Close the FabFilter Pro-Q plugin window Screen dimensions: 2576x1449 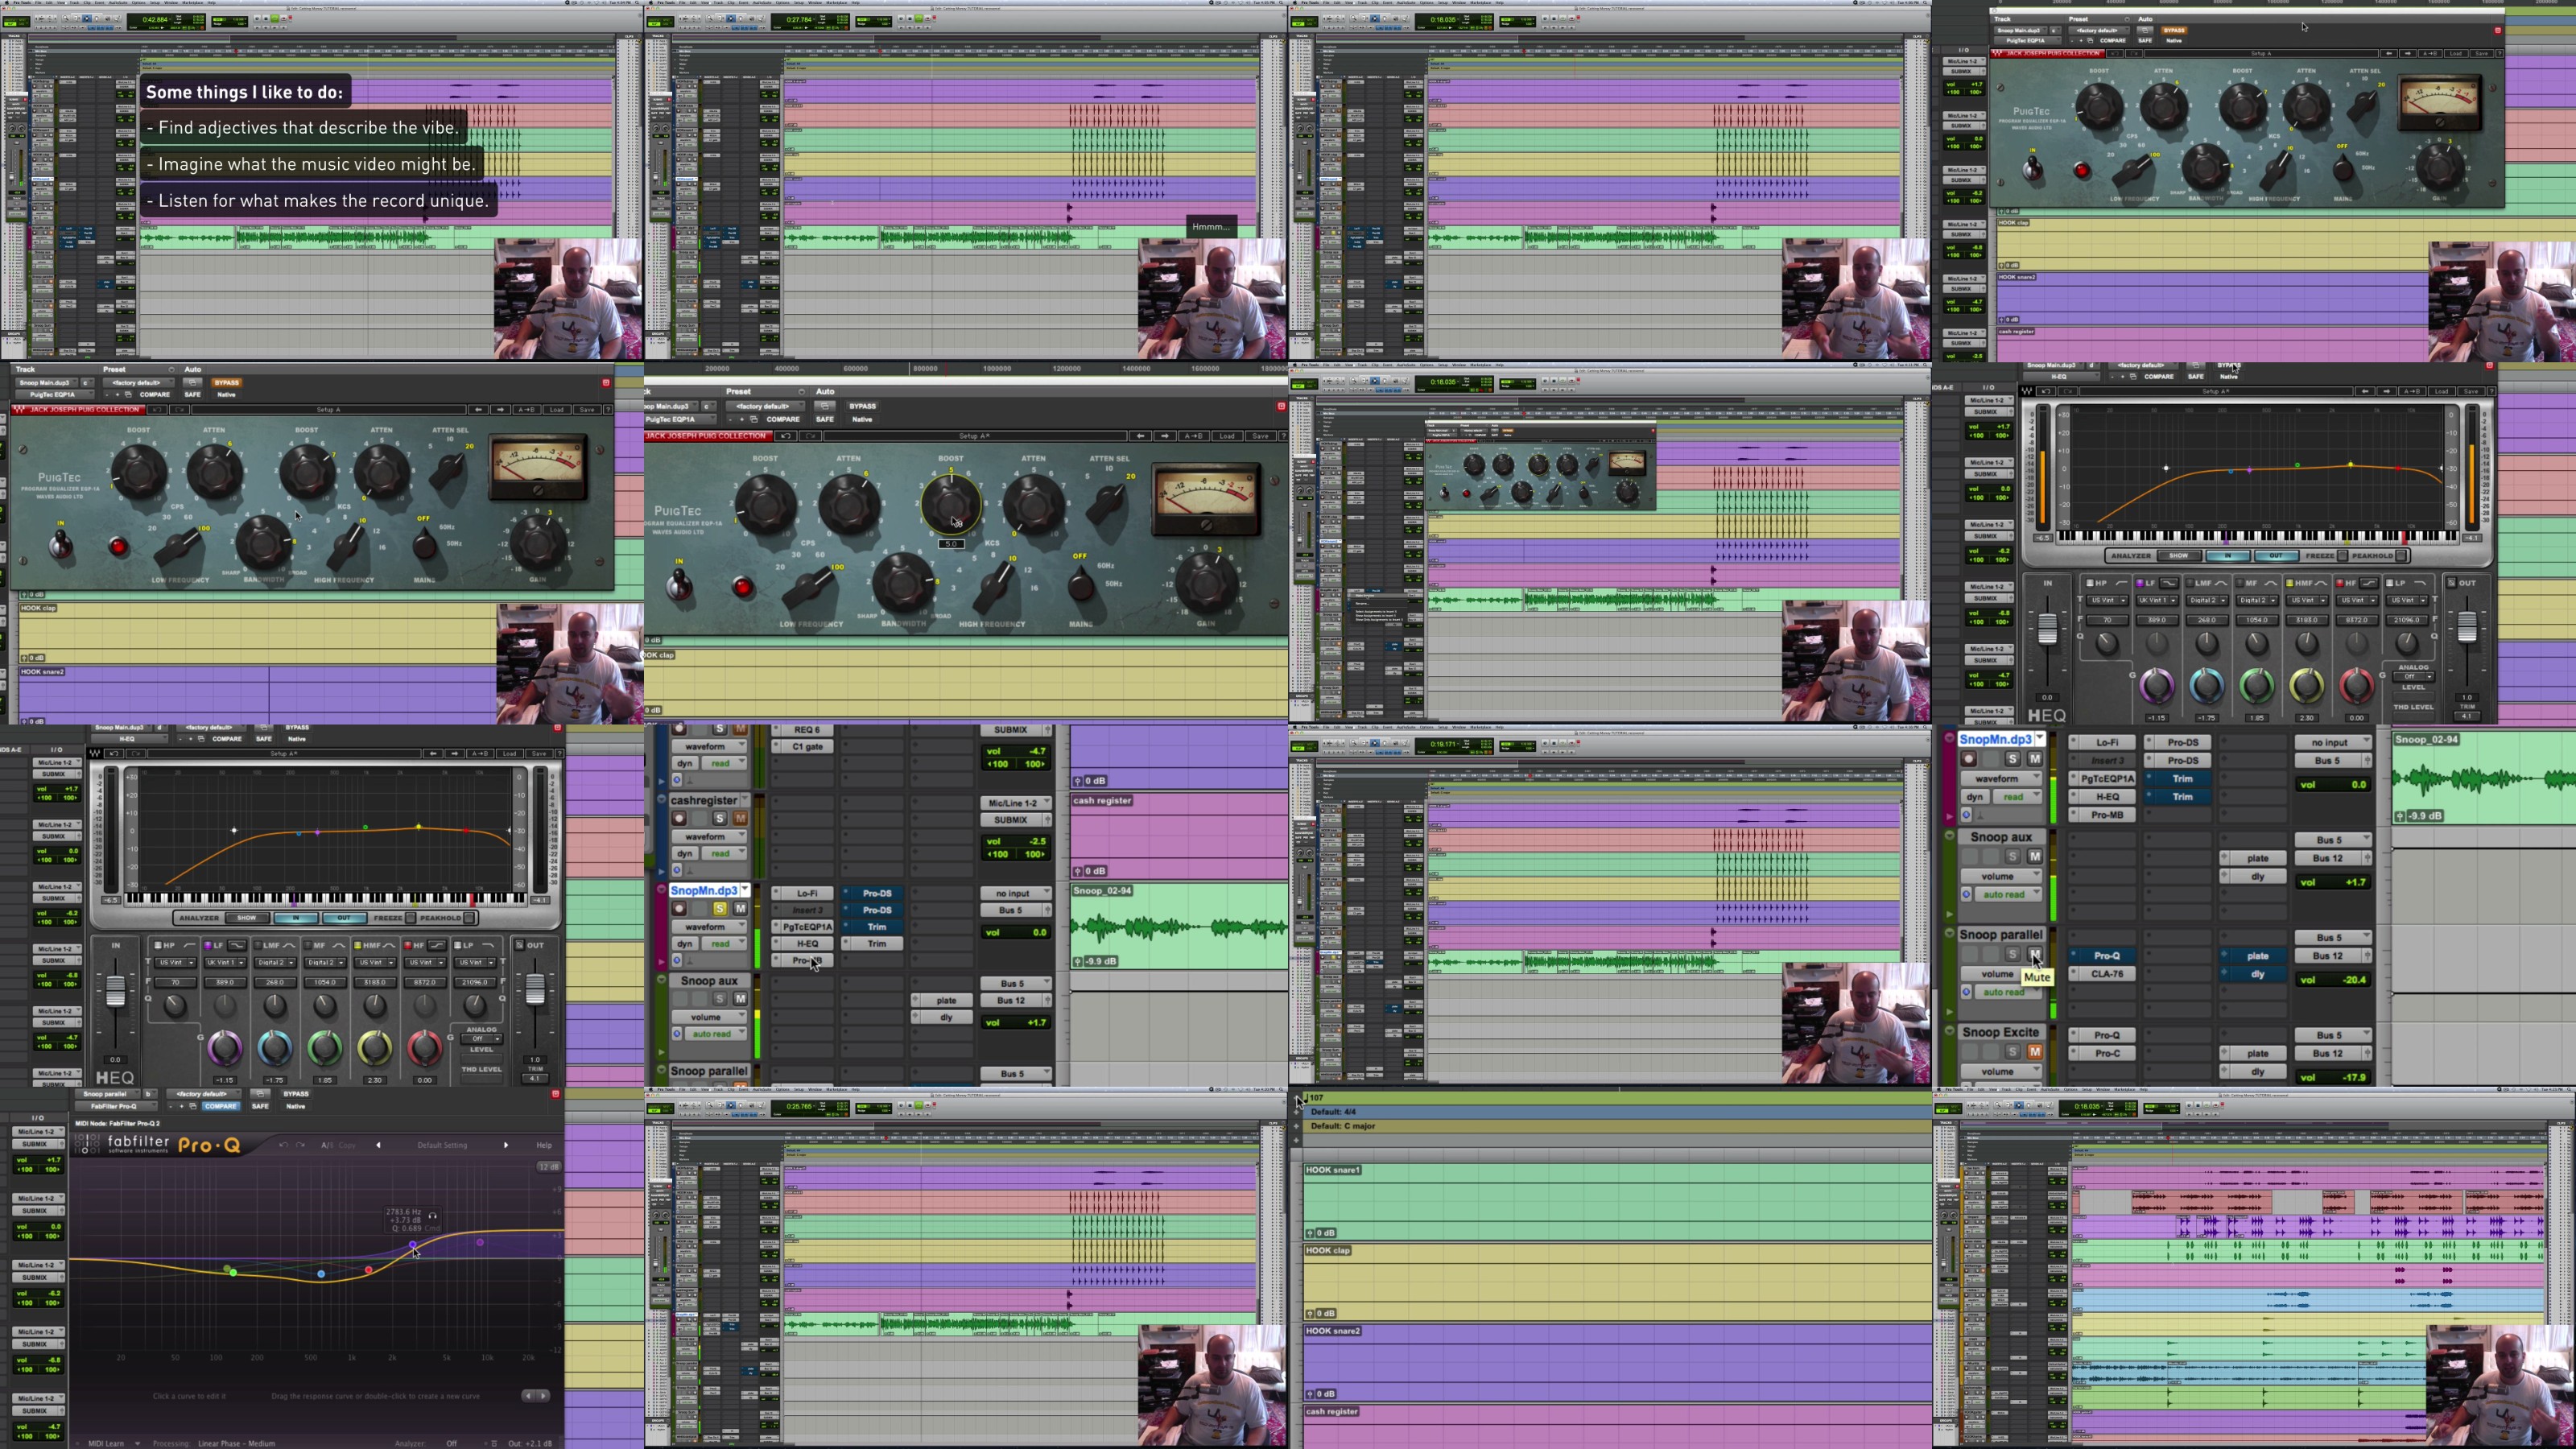pos(556,1094)
